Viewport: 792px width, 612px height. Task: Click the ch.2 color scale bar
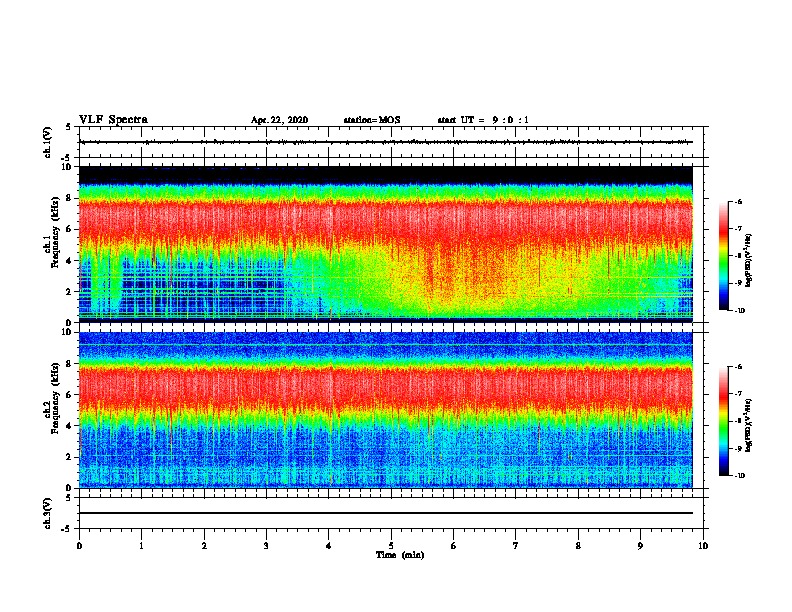point(723,421)
